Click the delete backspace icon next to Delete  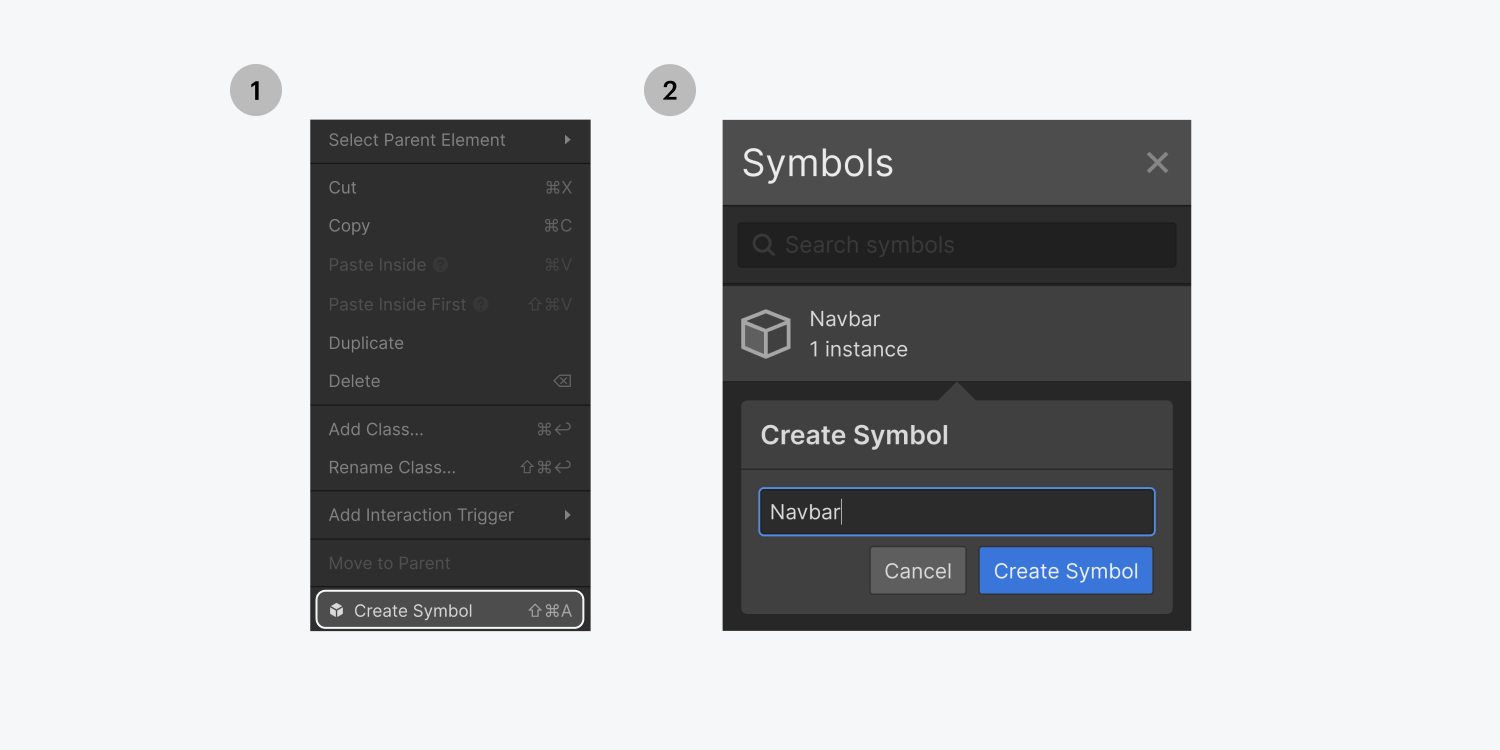coord(561,380)
